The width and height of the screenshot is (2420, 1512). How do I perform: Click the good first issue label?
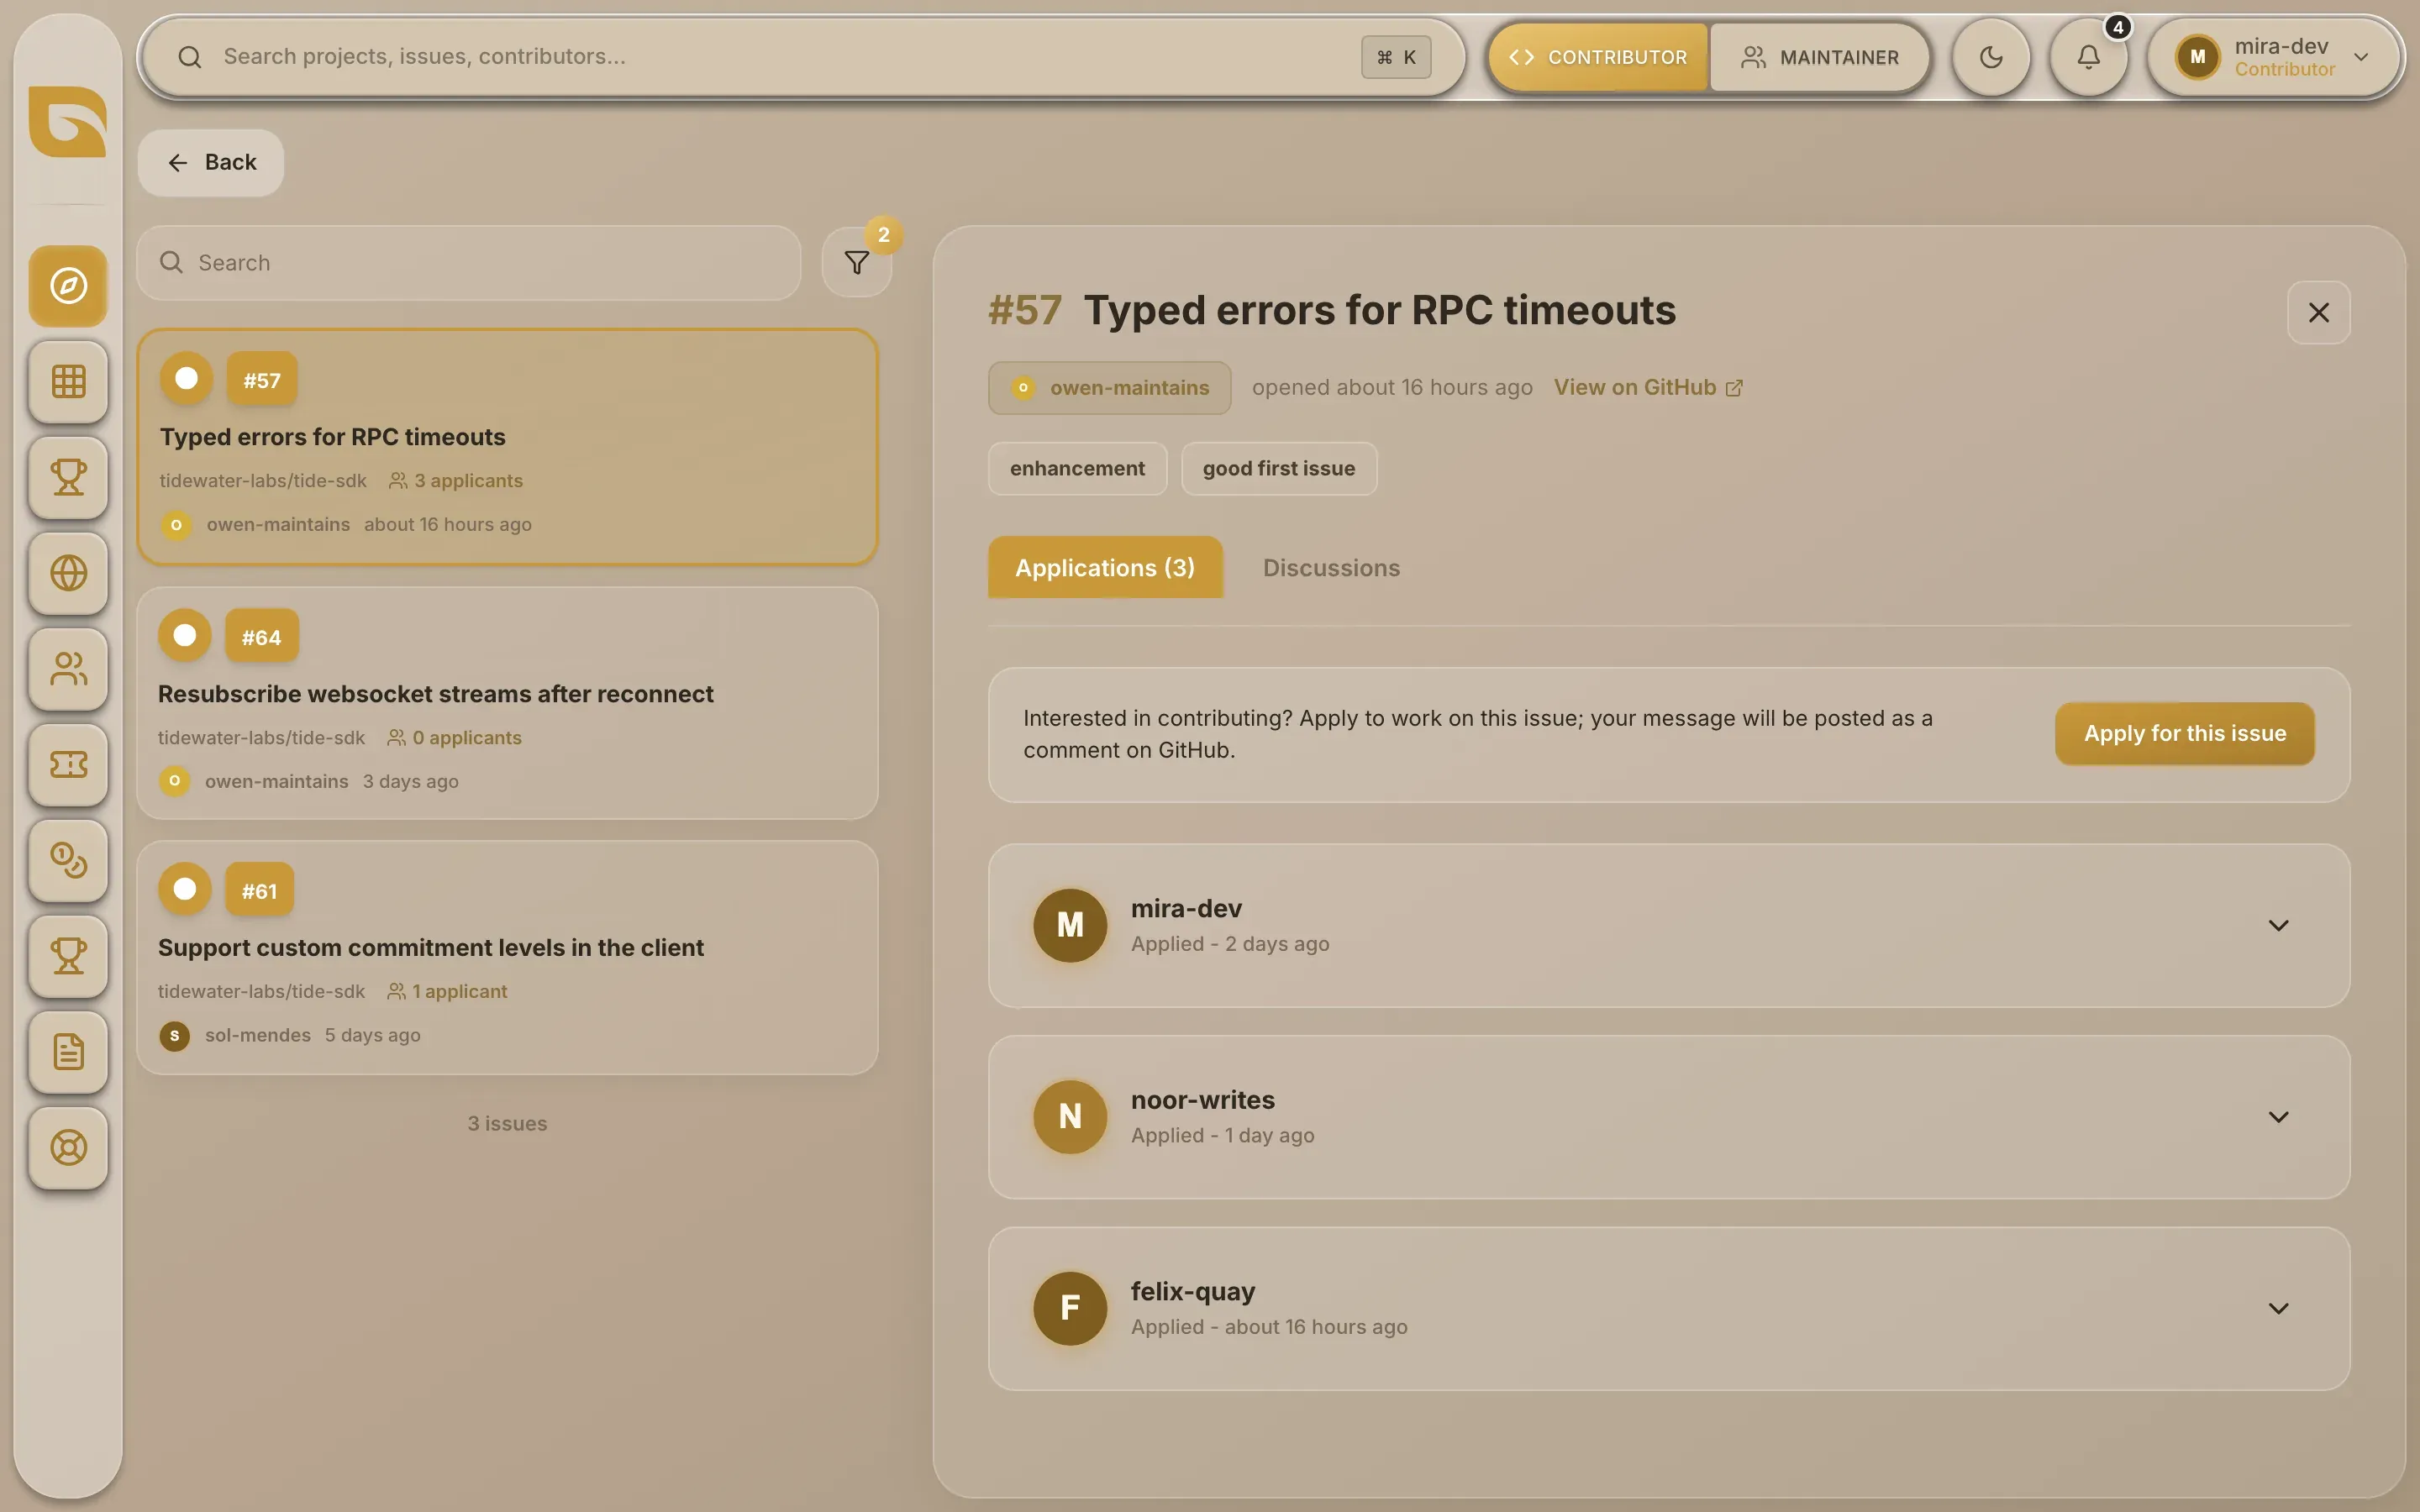1278,468
